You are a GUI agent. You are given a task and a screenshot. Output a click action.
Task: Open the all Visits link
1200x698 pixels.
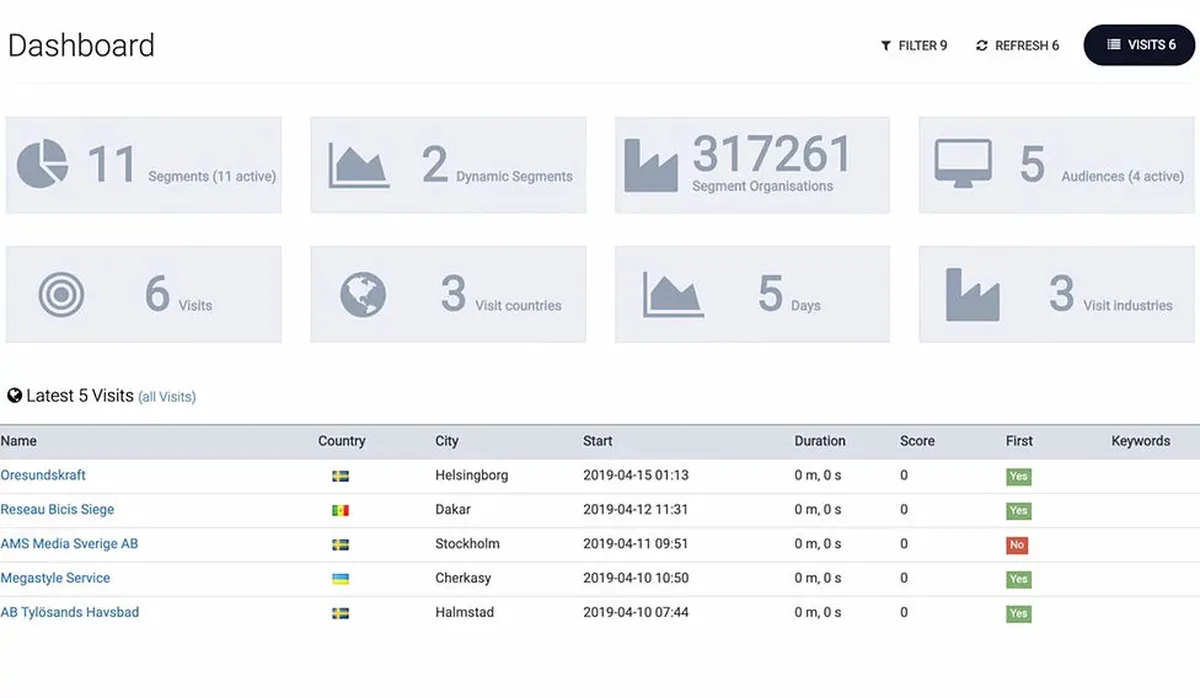coord(167,397)
